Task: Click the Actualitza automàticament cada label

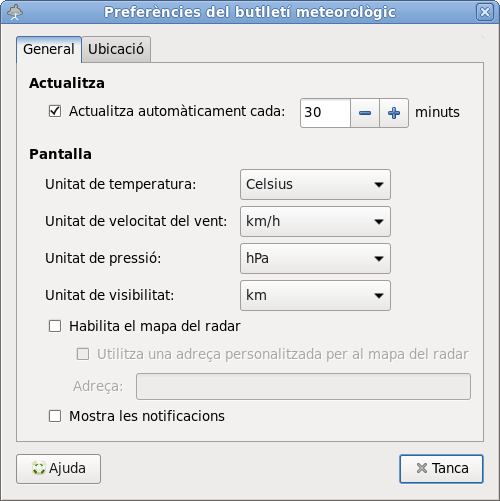Action: [x=177, y=111]
